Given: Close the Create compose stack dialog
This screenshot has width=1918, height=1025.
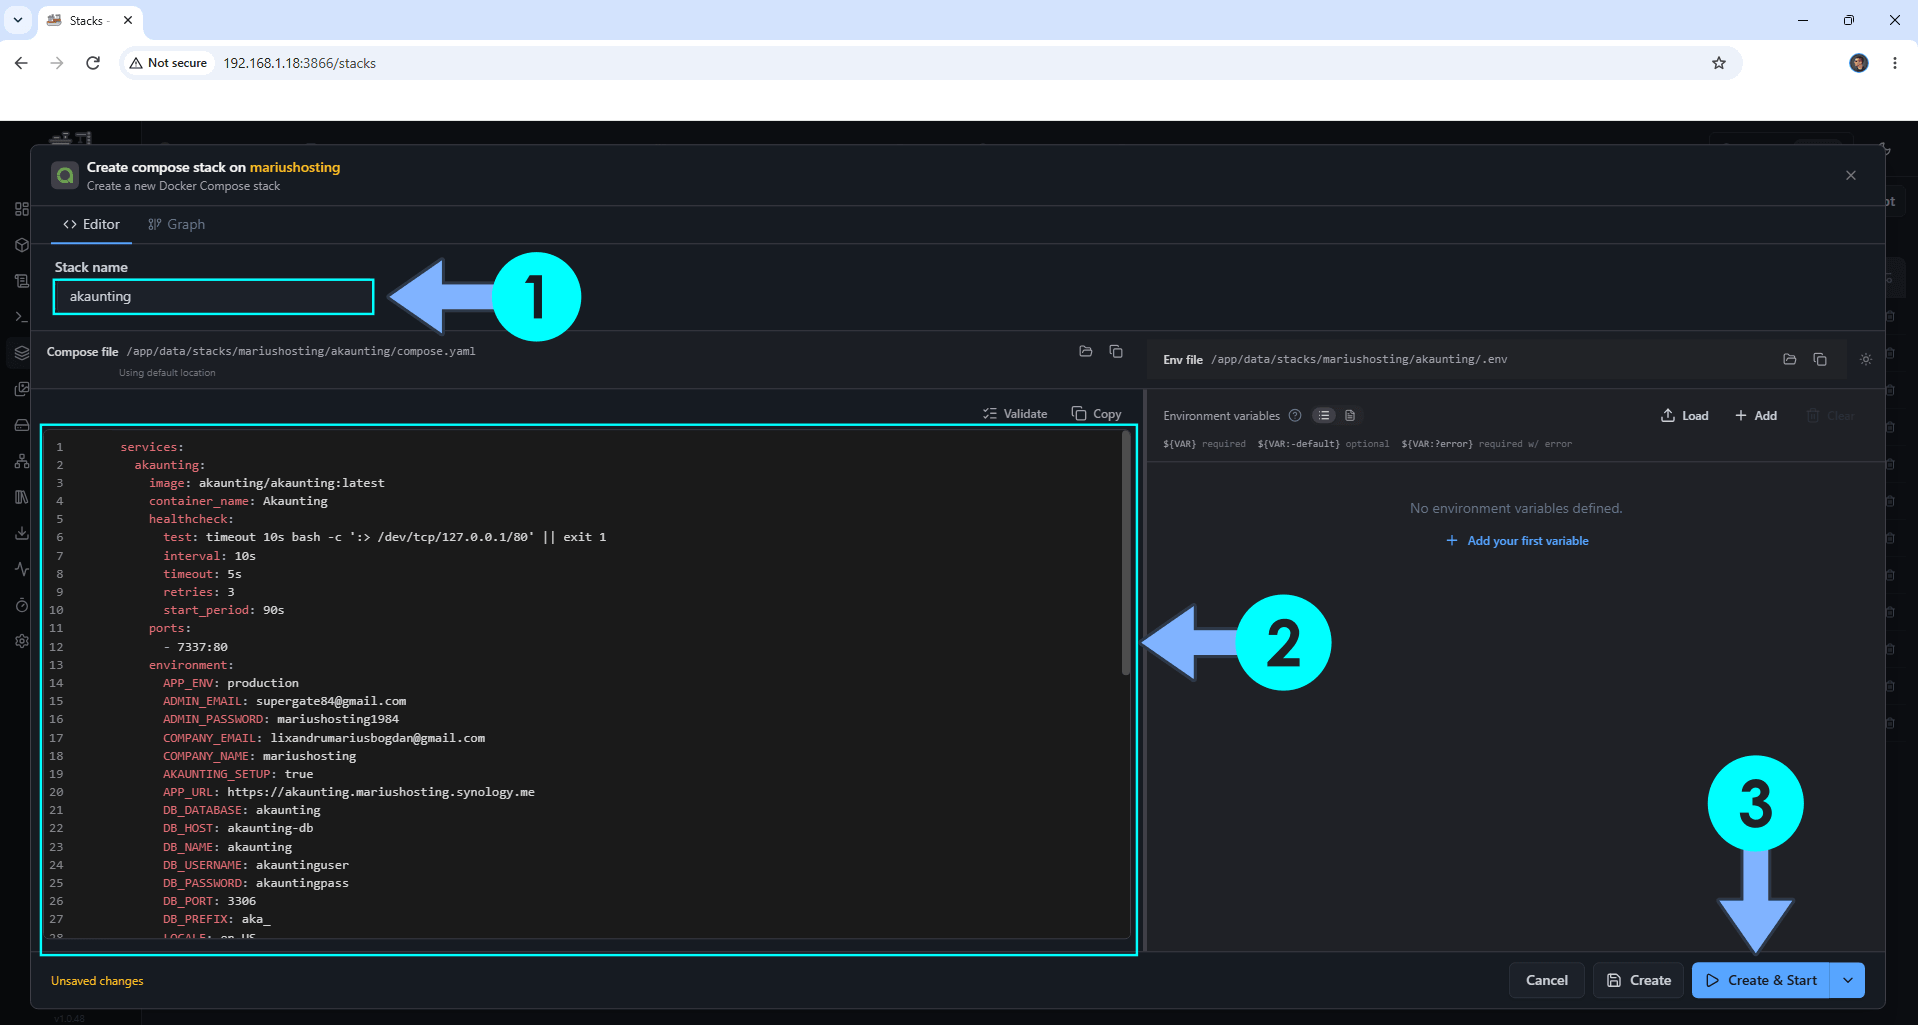Looking at the screenshot, I should (1851, 175).
